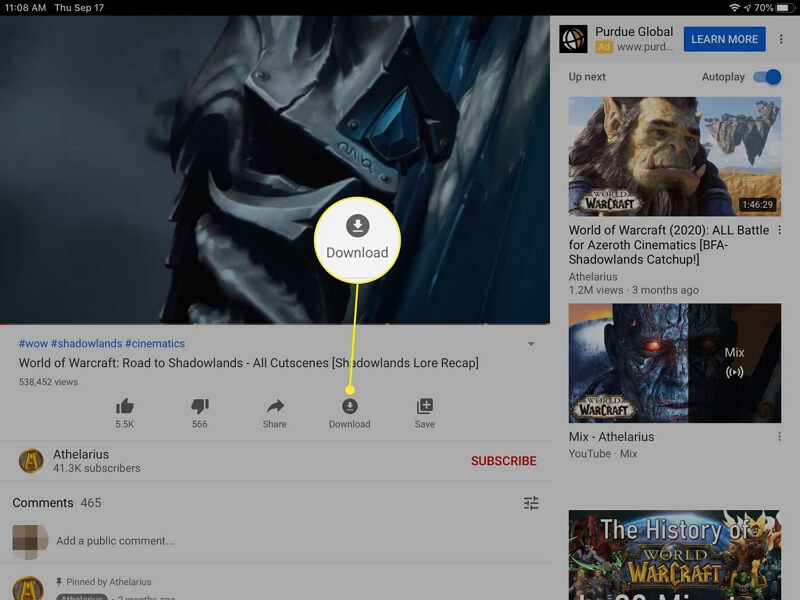Tap the Pinned by Athelarius label

(x=109, y=582)
